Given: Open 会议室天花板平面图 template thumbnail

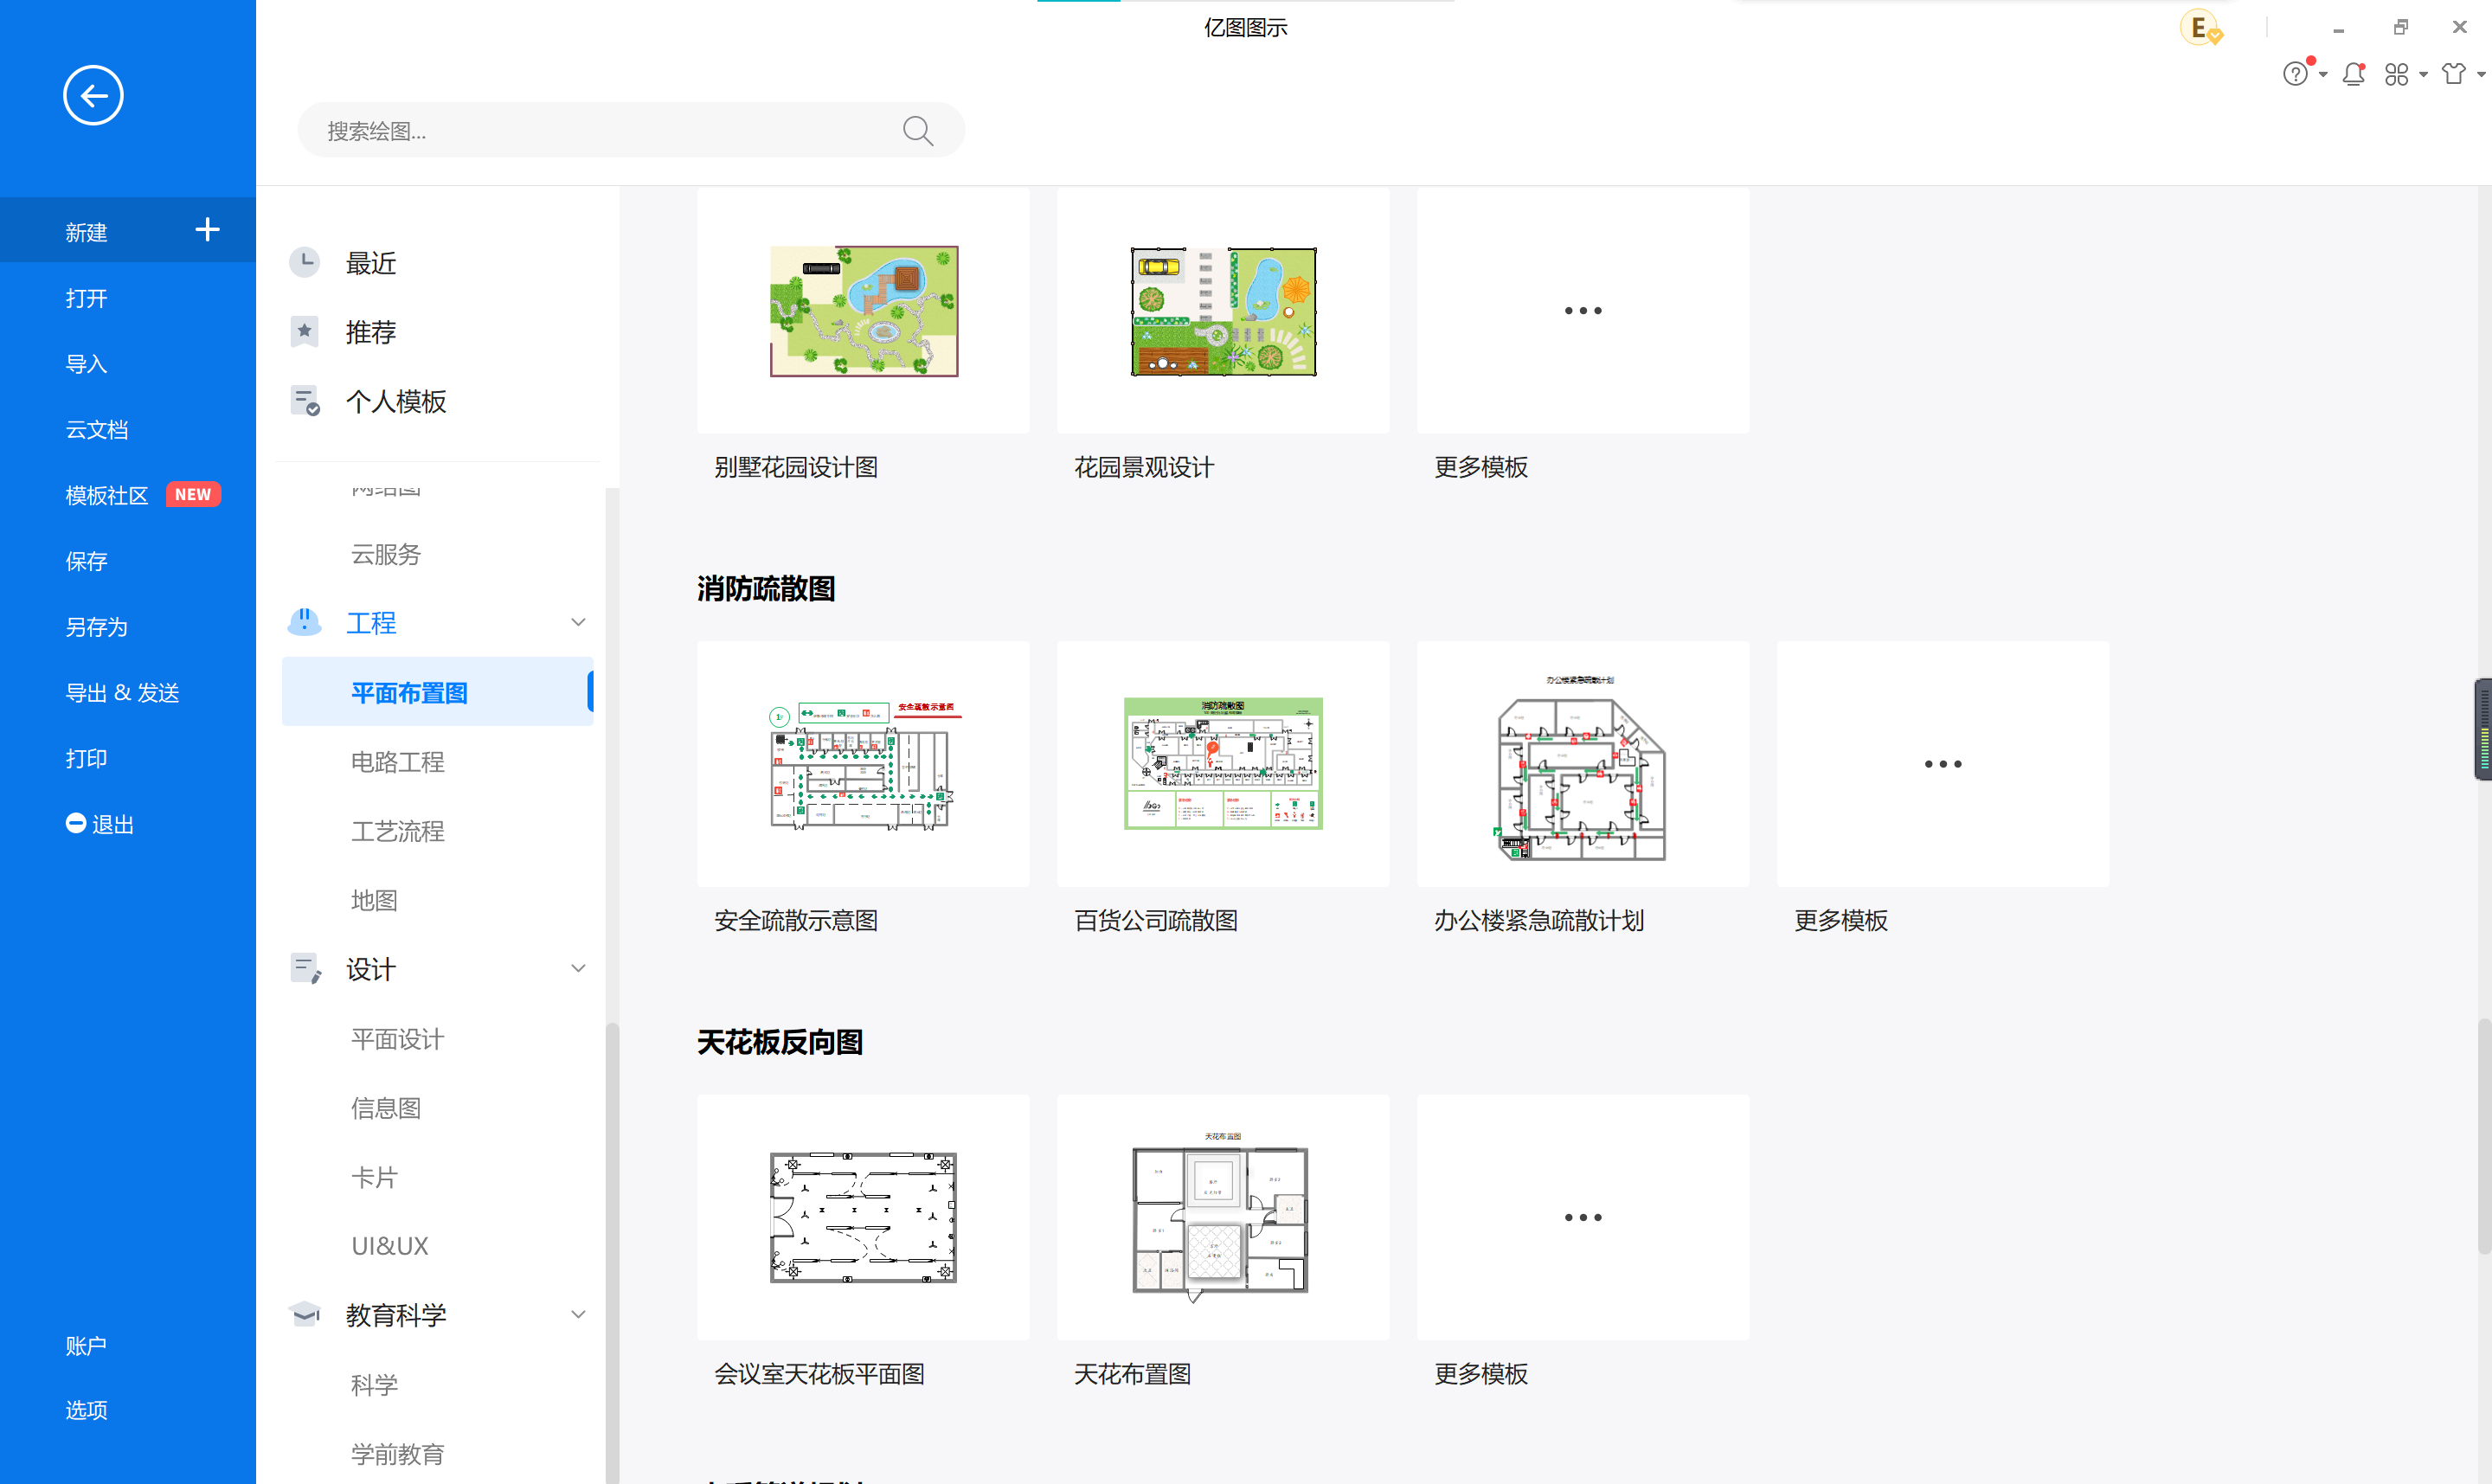Looking at the screenshot, I should click(x=863, y=1217).
